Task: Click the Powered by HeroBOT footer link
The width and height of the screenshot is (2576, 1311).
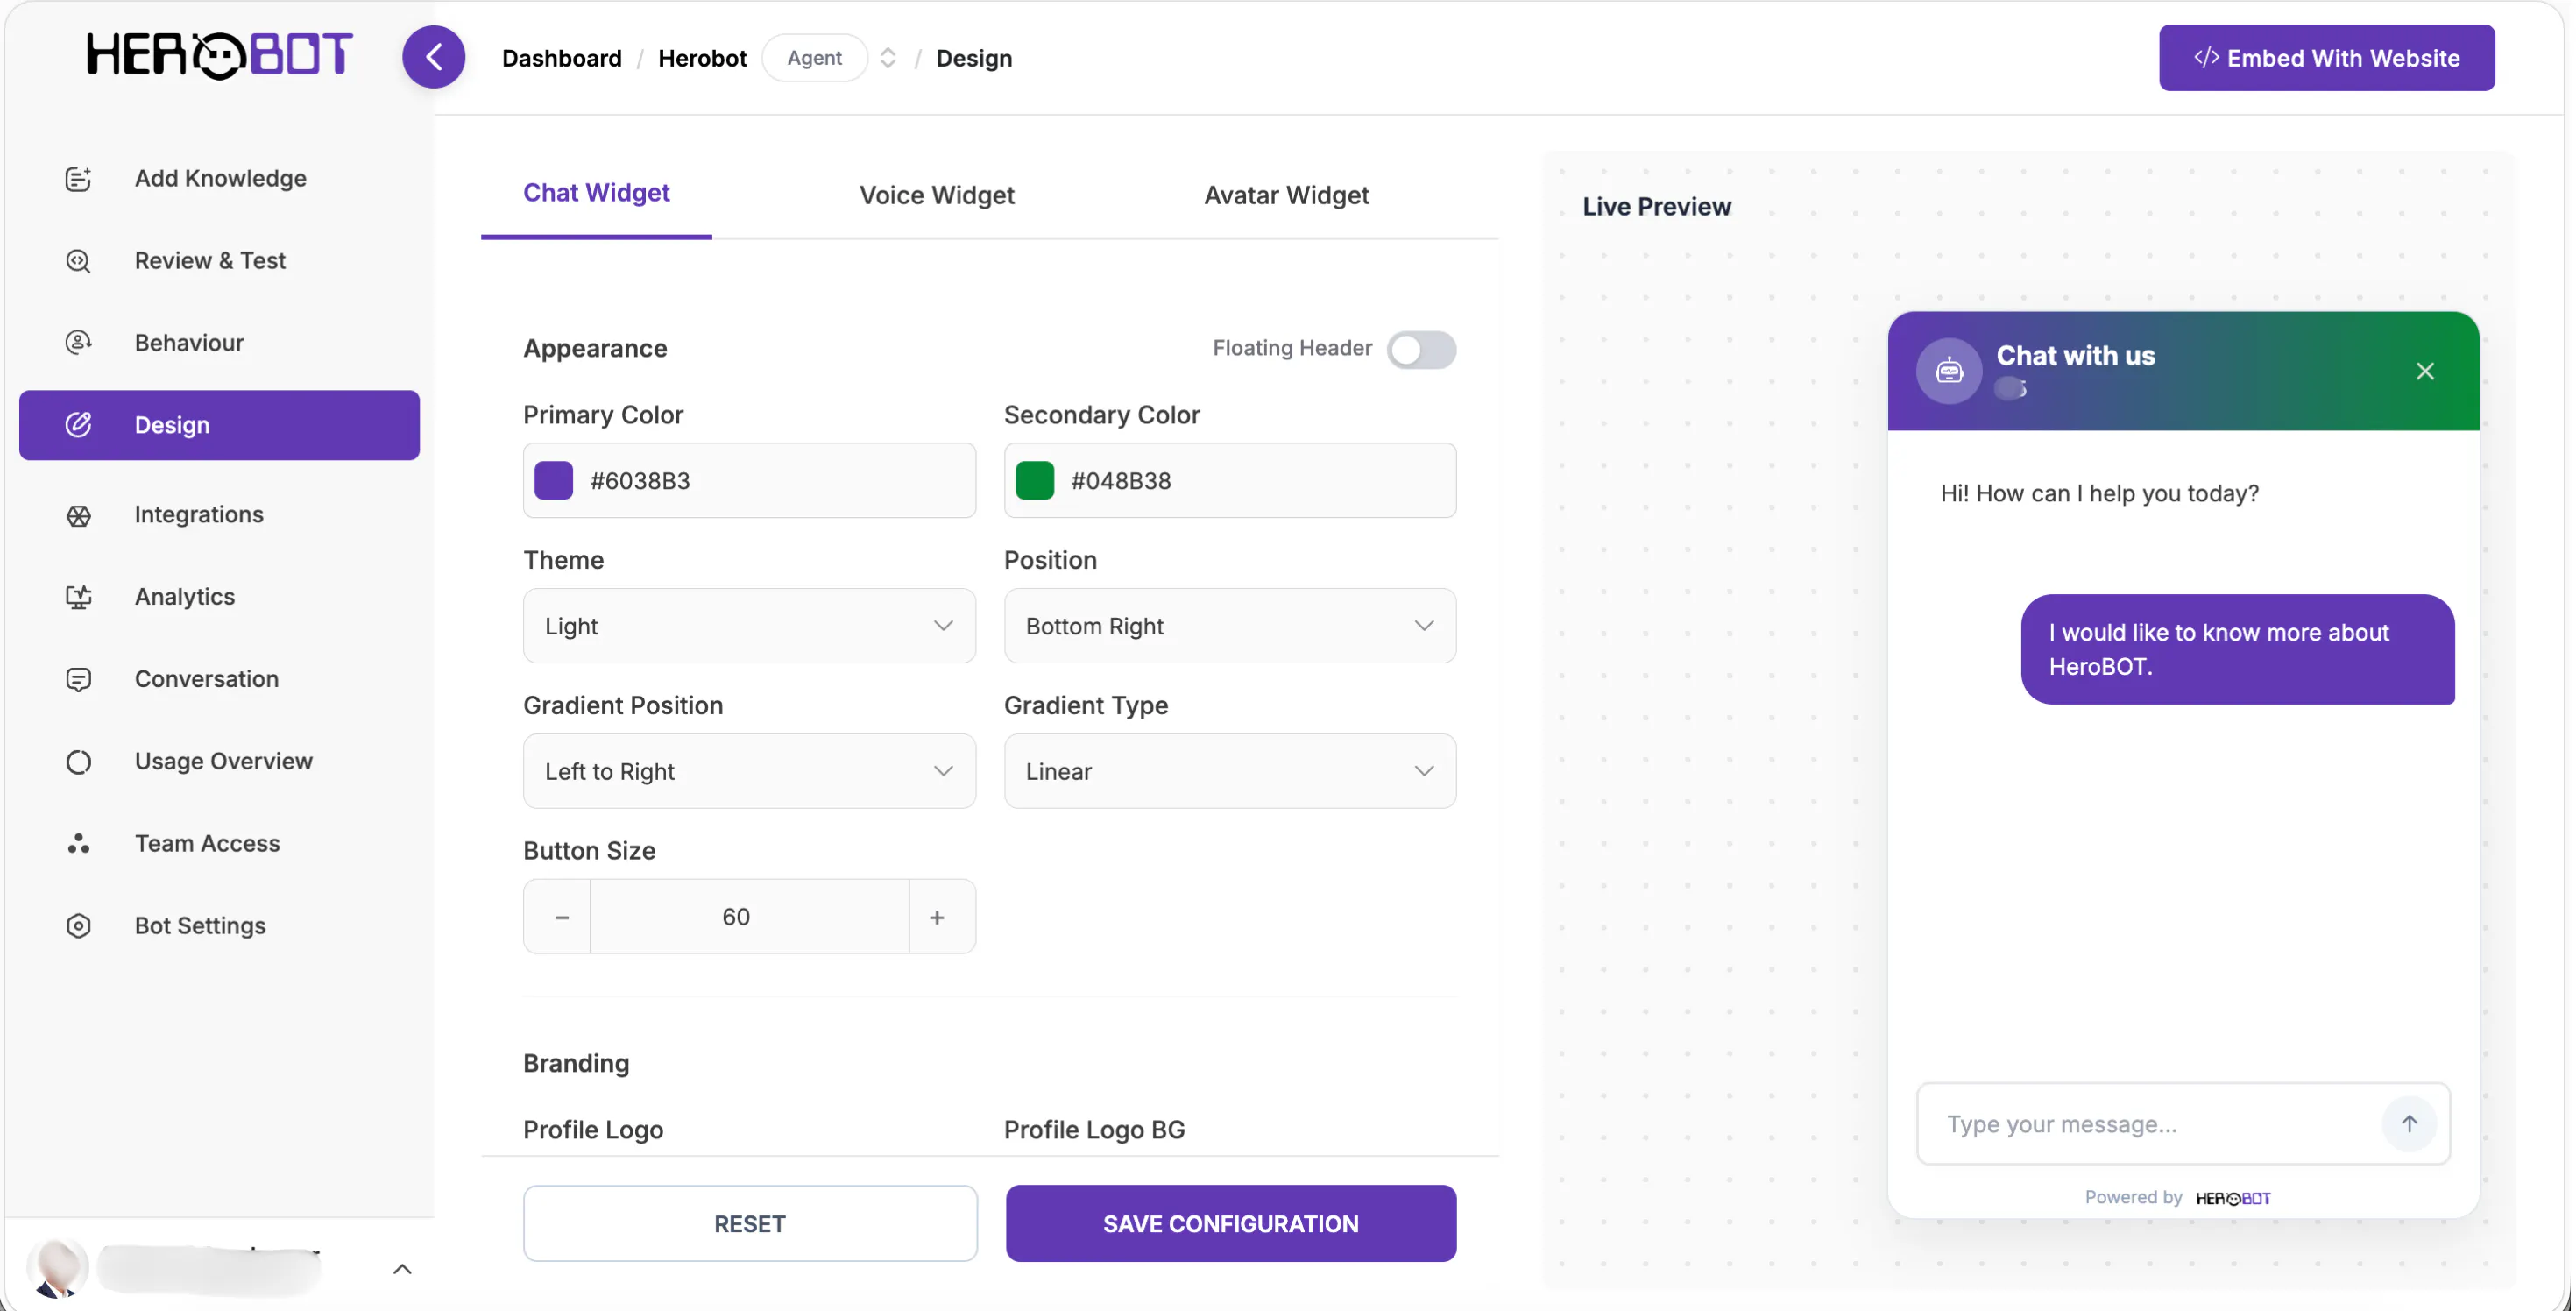Action: (x=2177, y=1198)
